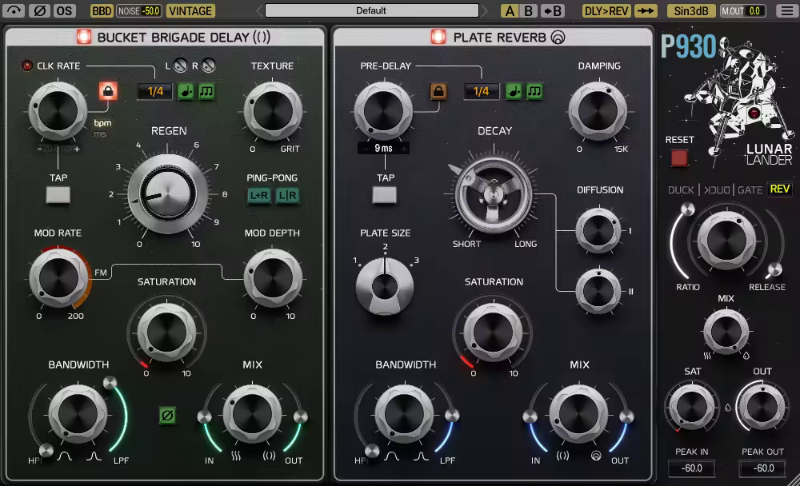The width and height of the screenshot is (800, 486).
Task: Toggle the Bucket Brigade Delay power button
Action: 84,37
